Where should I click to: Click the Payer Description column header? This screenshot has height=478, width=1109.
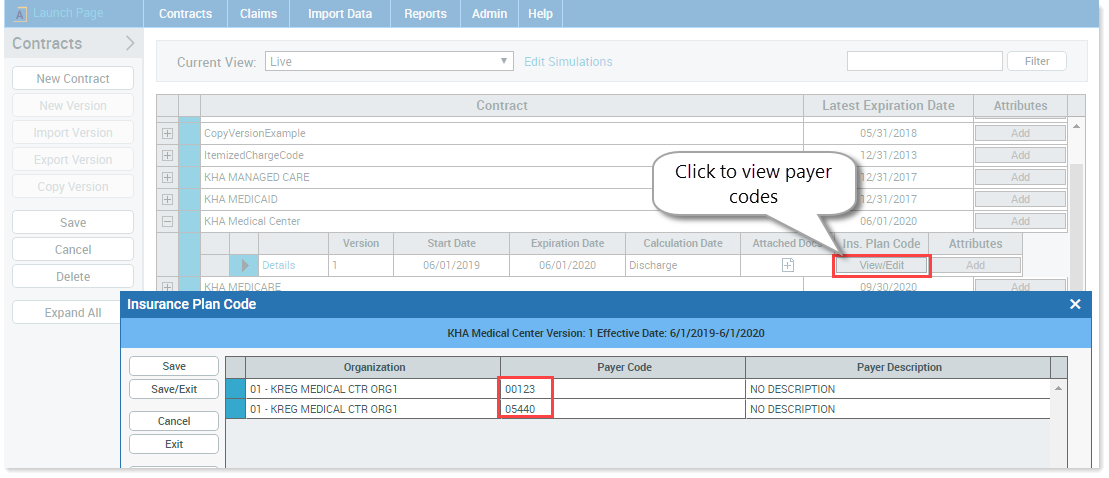[899, 367]
